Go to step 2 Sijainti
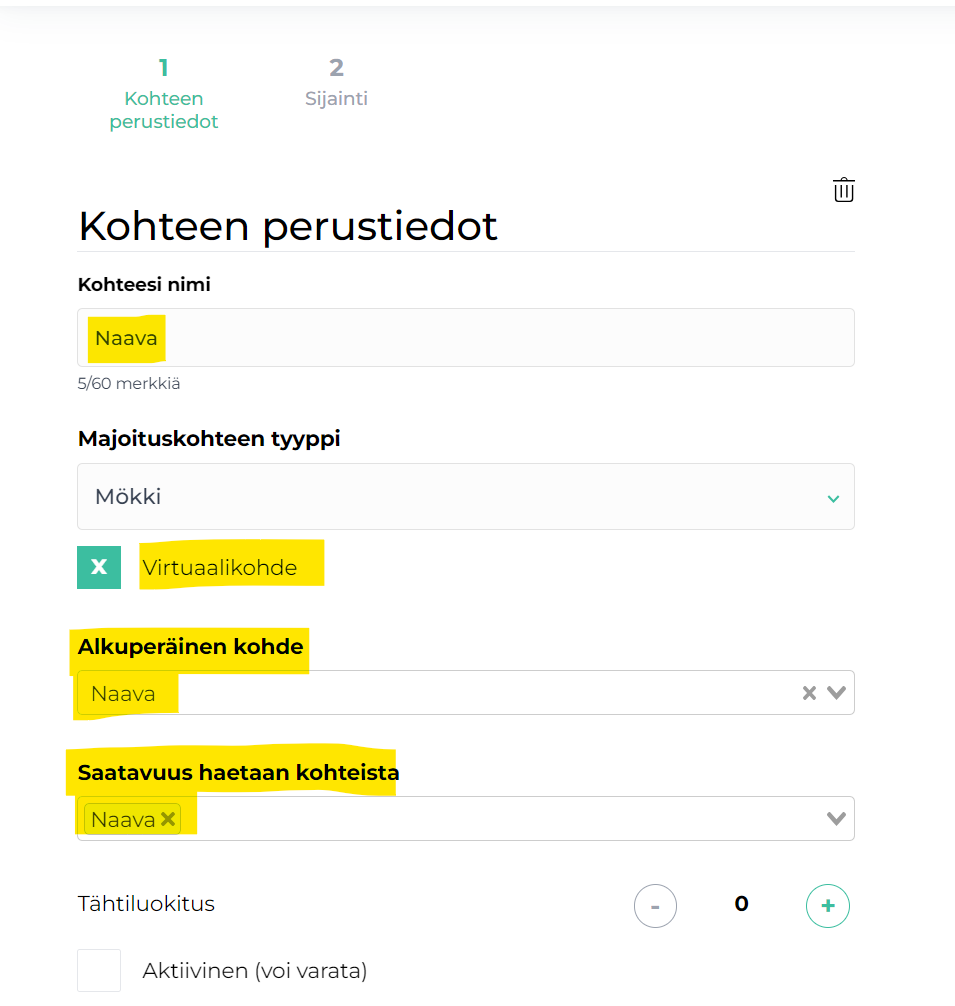Image resolution: width=955 pixels, height=1006 pixels. [x=336, y=83]
